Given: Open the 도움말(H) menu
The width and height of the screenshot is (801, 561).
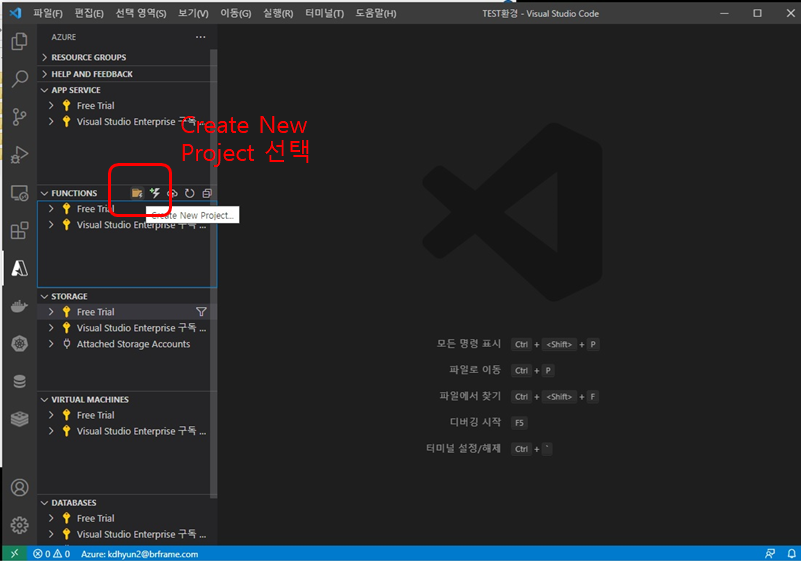Looking at the screenshot, I should [x=375, y=13].
